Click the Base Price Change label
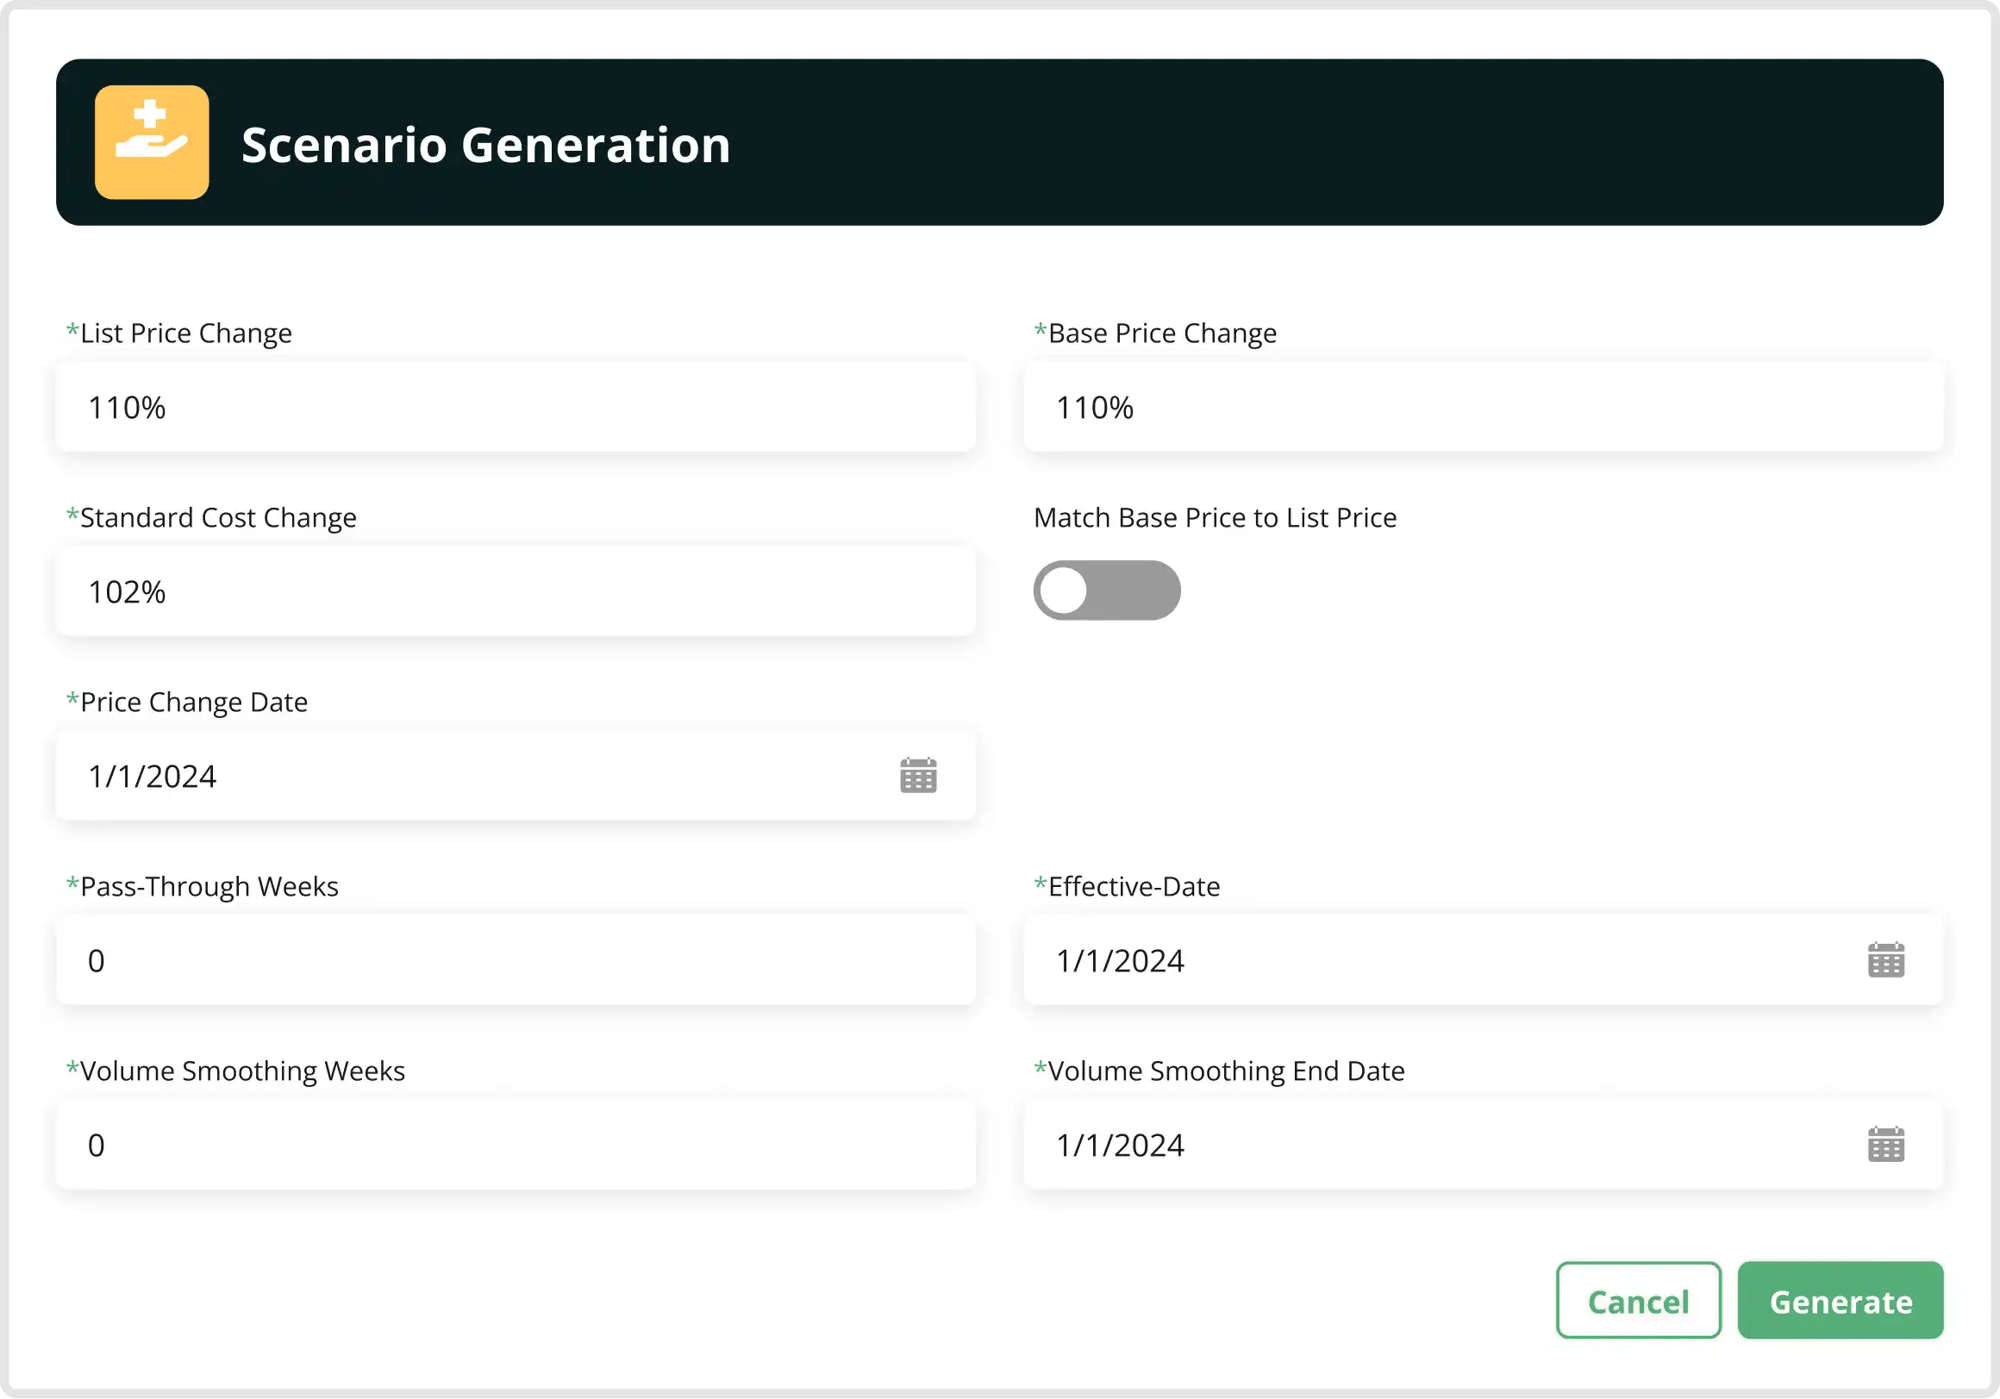The height and width of the screenshot is (1399, 2000). tap(1155, 333)
